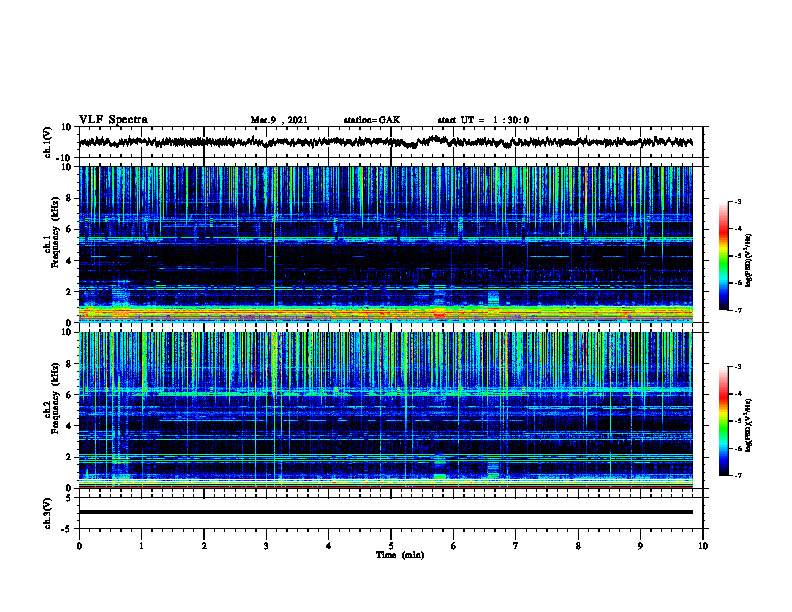Click the flat black ch.3 trace line
Viewport: 792px width, 612px height.
tap(385, 512)
